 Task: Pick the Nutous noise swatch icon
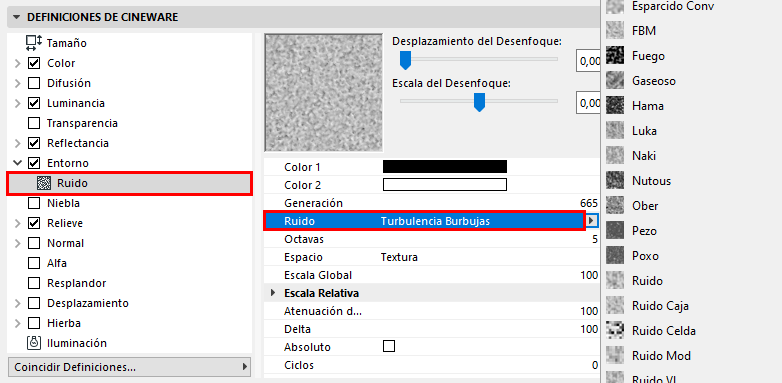615,181
